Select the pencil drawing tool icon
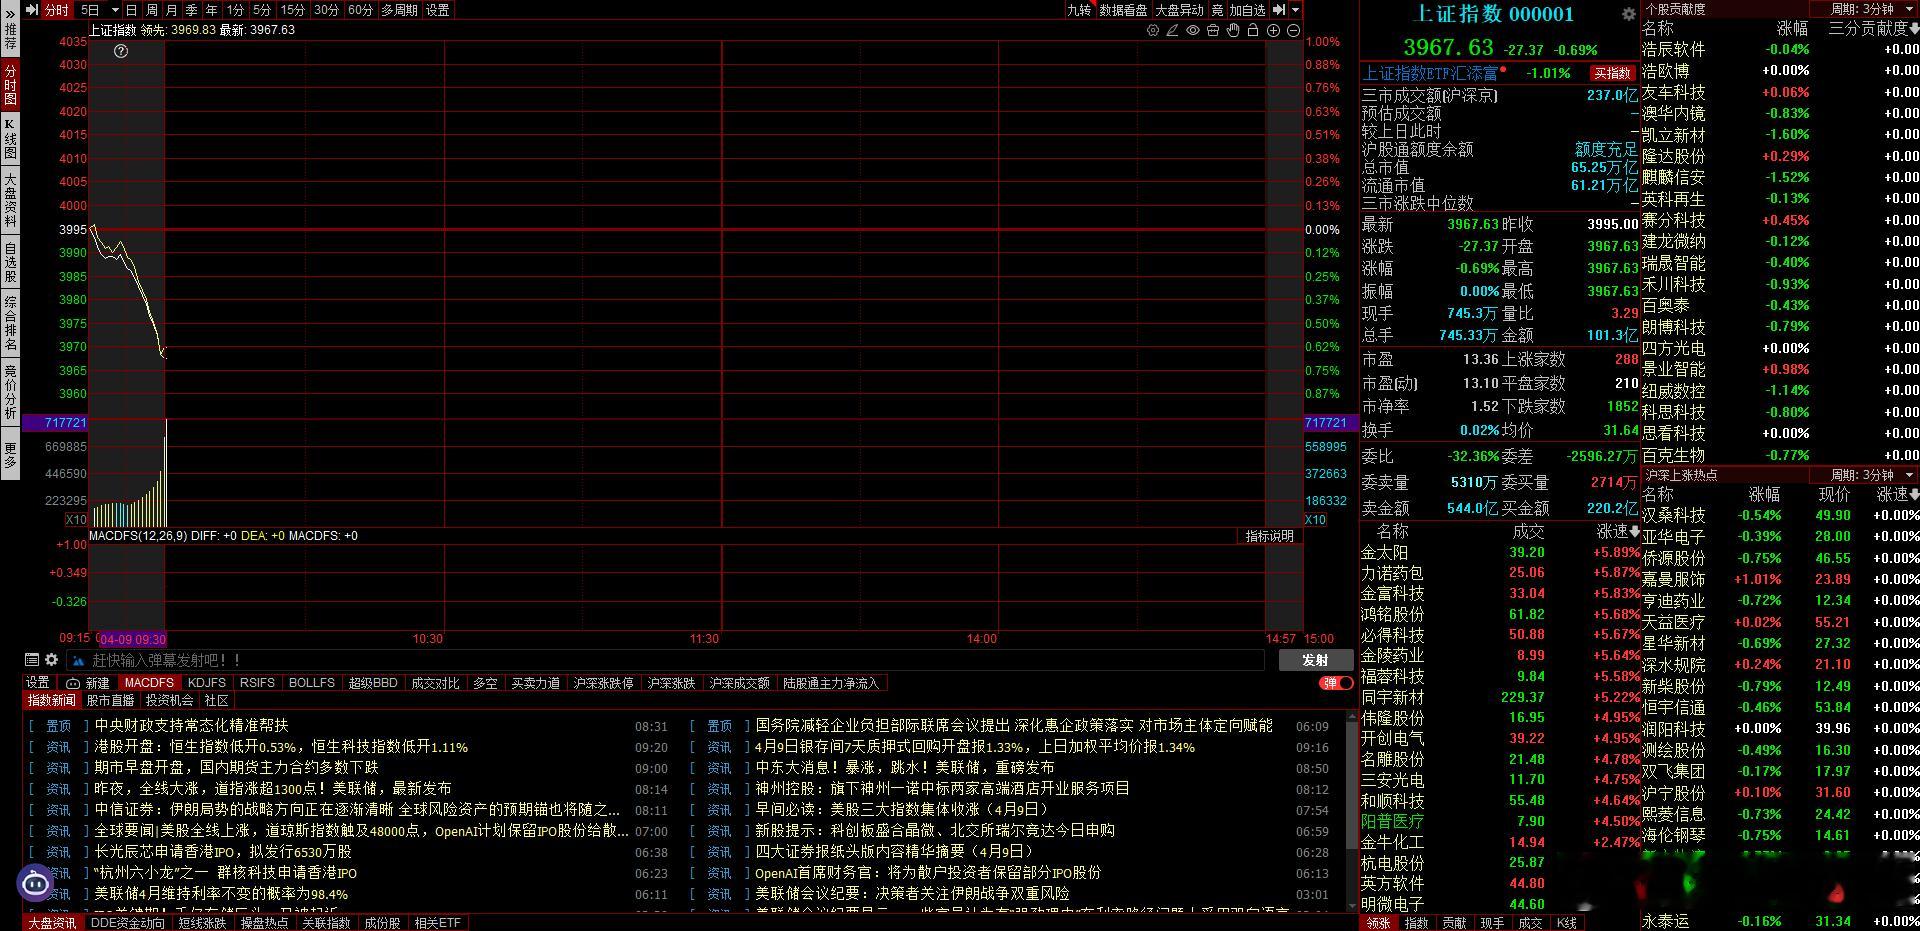This screenshot has height=931, width=1920. [1173, 30]
